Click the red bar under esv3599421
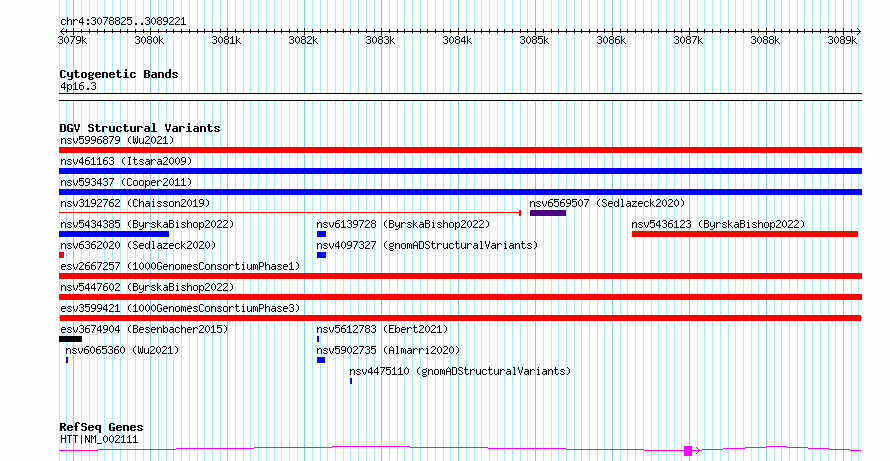Image resolution: width=890 pixels, height=461 pixels. tap(460, 318)
